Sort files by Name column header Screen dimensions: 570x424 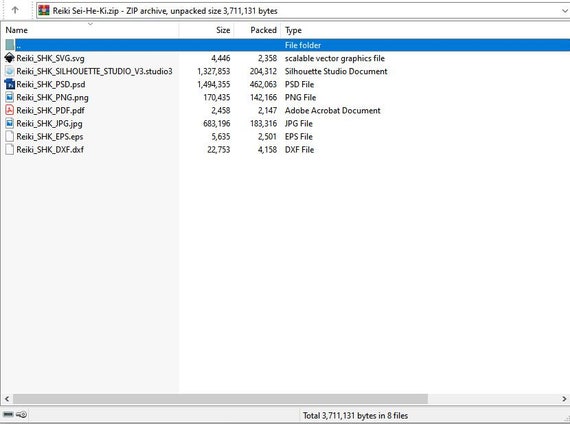coord(16,30)
